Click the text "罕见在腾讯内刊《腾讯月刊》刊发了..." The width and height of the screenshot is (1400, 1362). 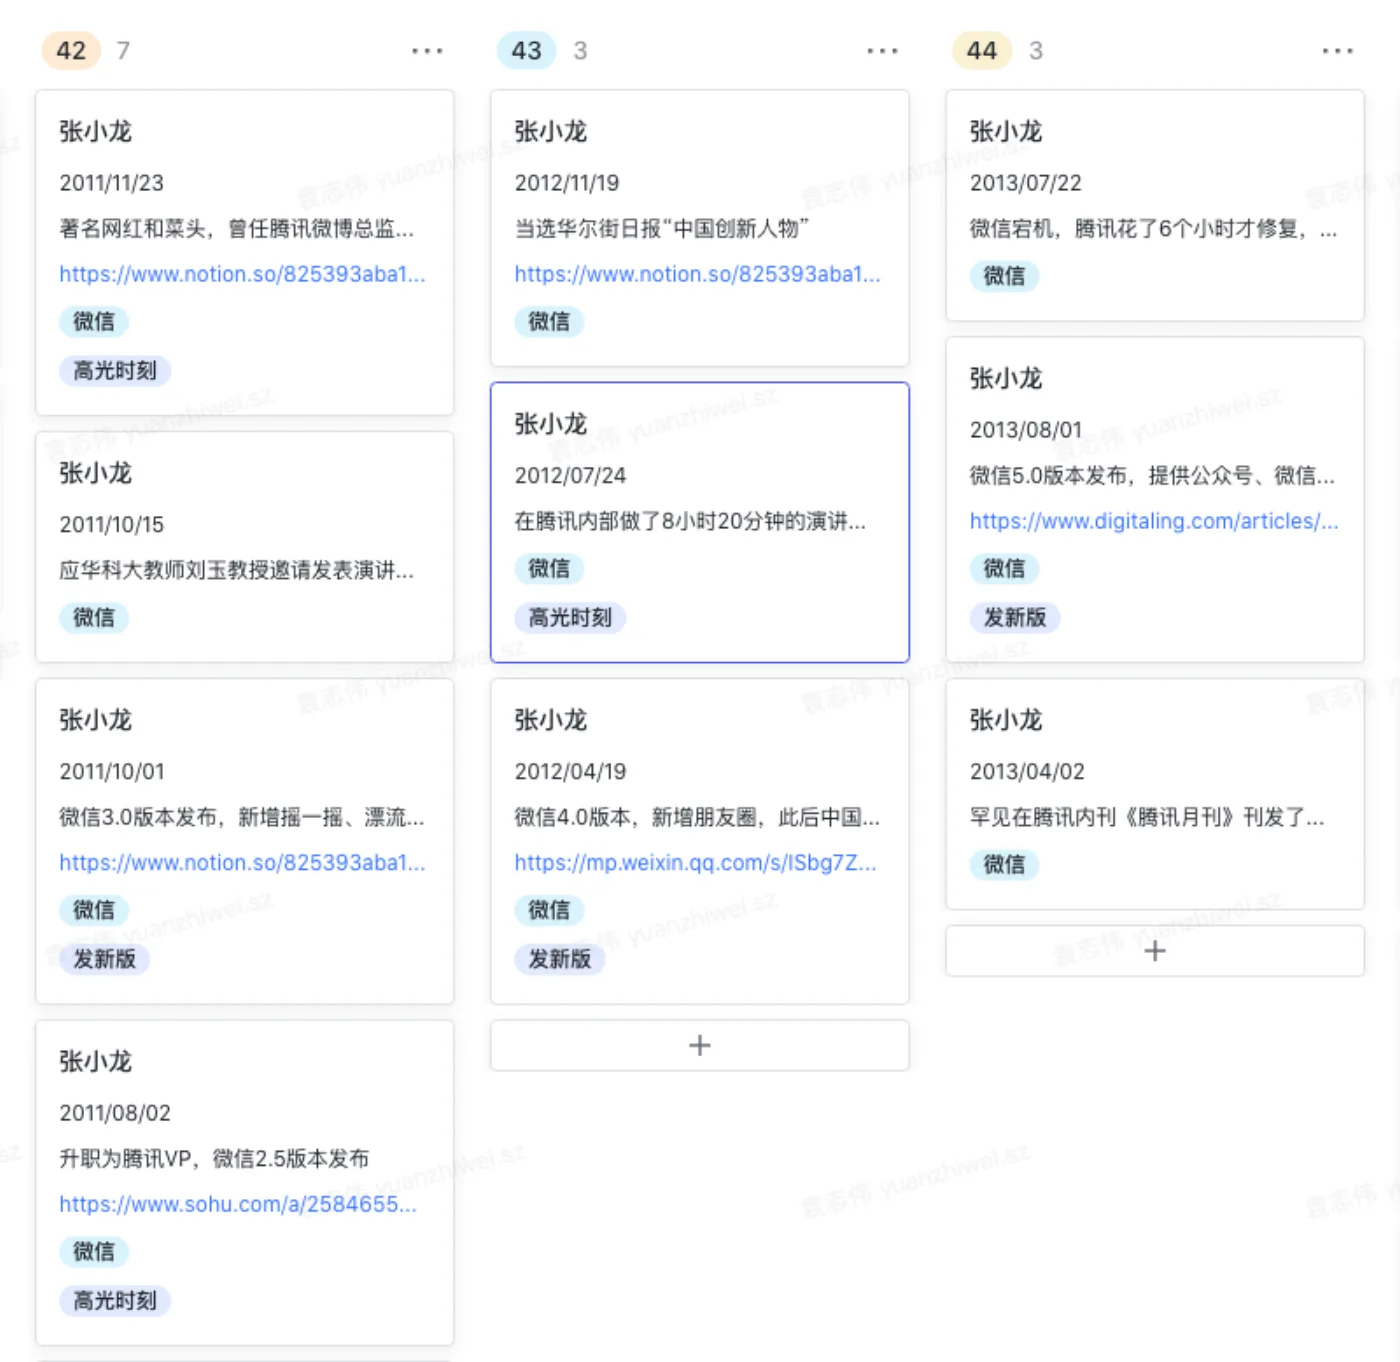click(1147, 818)
